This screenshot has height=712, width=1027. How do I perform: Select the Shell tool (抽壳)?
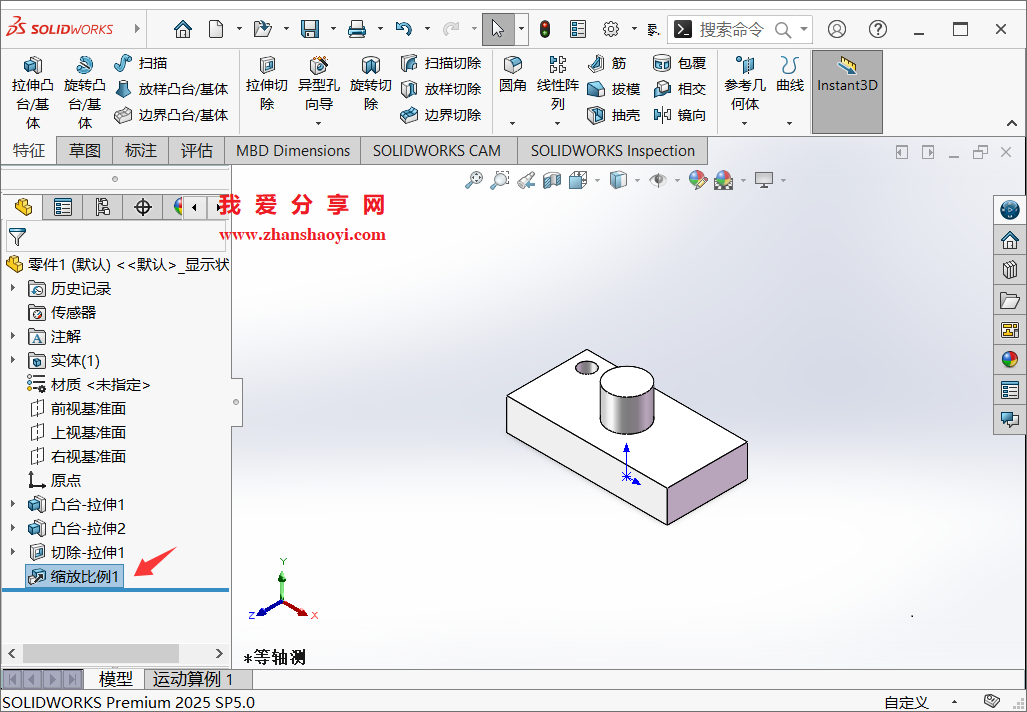tap(614, 115)
